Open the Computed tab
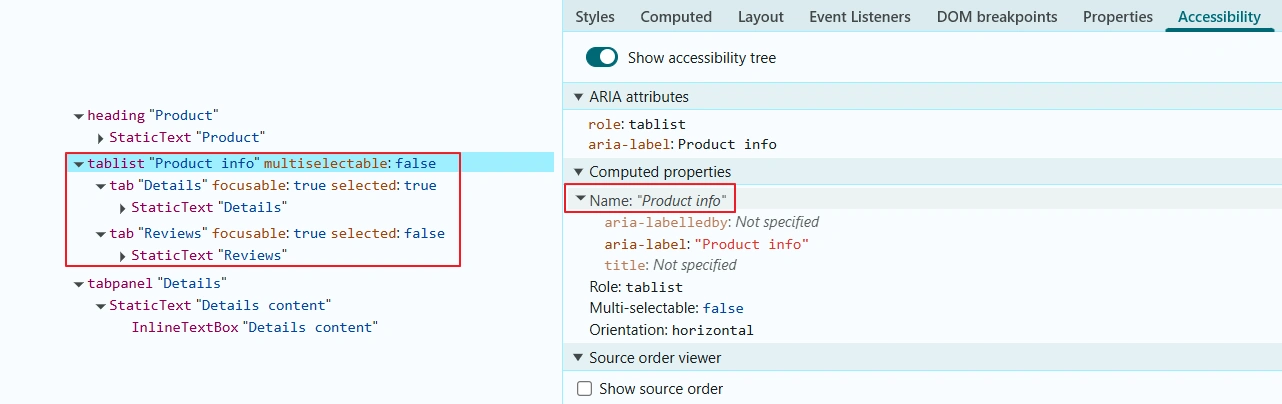Screen dimensions: 1282x404 pyautogui.click(x=676, y=17)
